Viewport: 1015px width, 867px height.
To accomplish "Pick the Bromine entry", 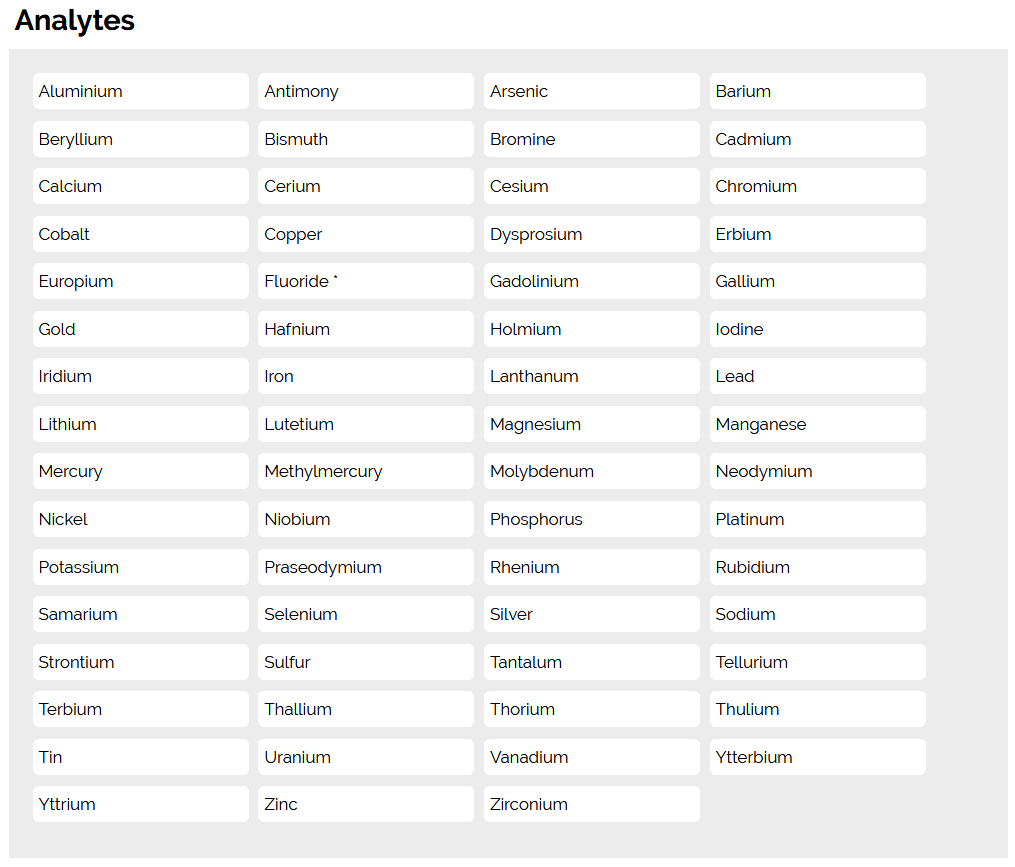I will (x=592, y=139).
